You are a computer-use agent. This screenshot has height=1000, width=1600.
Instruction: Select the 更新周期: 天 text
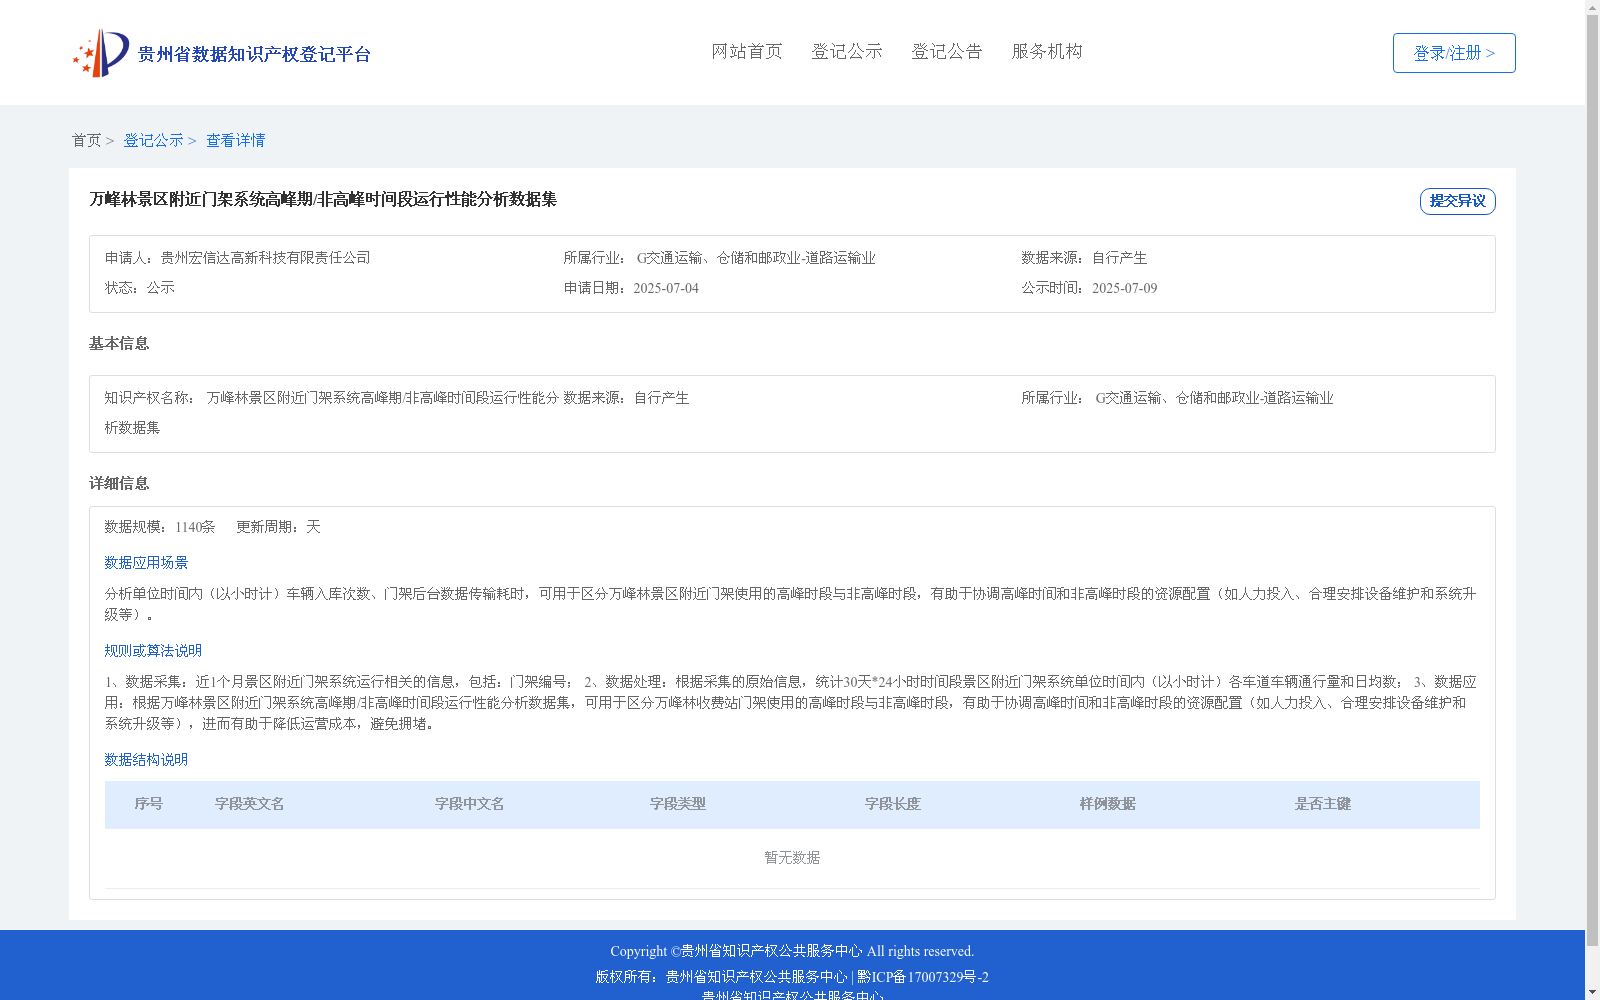pos(278,527)
